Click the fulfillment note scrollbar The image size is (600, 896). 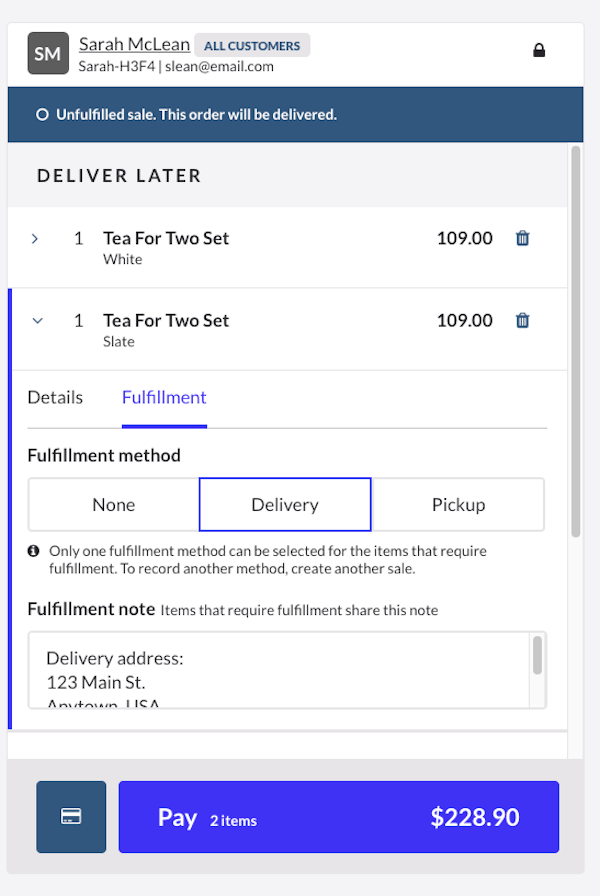point(538,655)
